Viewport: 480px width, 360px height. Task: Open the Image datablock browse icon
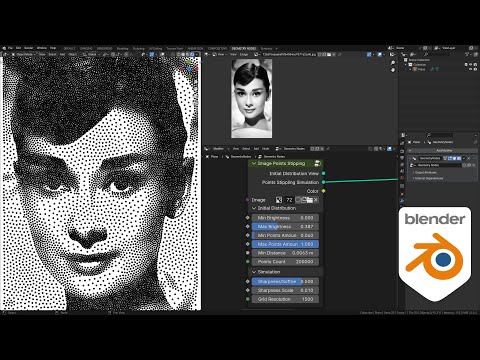[279, 200]
